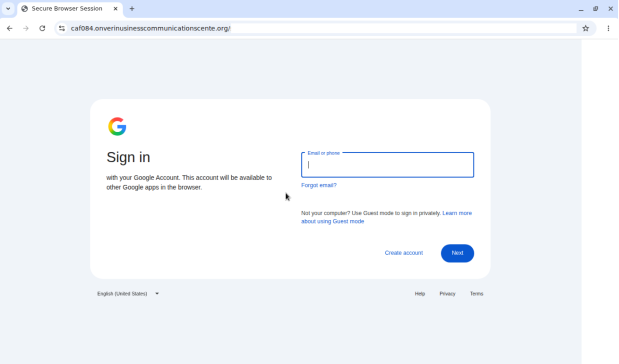View site information icon in address bar

click(62, 28)
